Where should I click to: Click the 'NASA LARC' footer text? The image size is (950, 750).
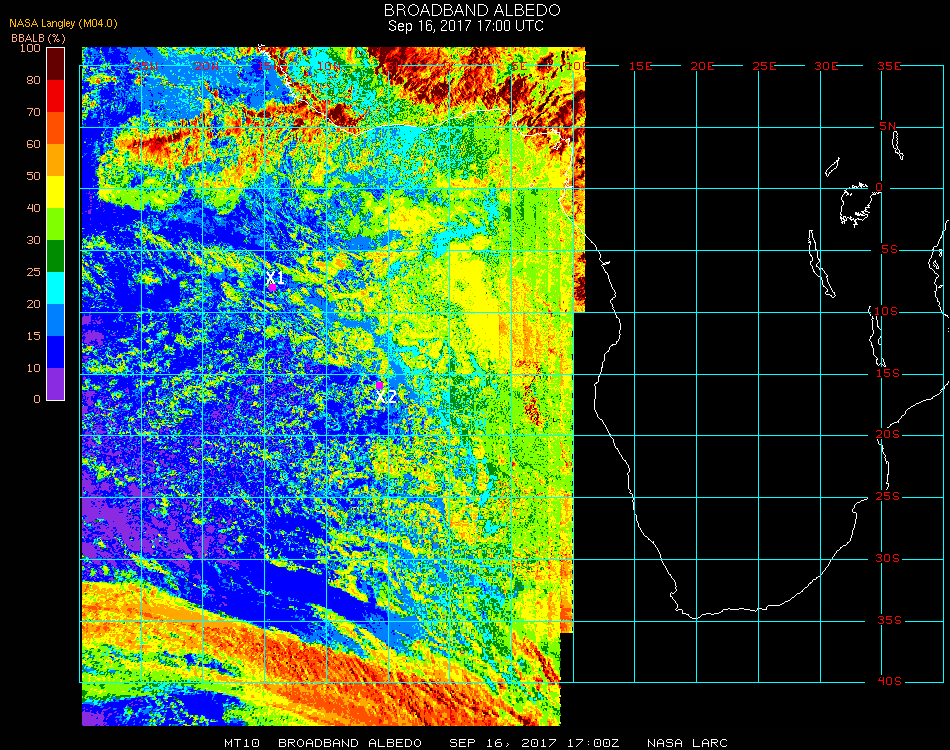pyautogui.click(x=687, y=743)
